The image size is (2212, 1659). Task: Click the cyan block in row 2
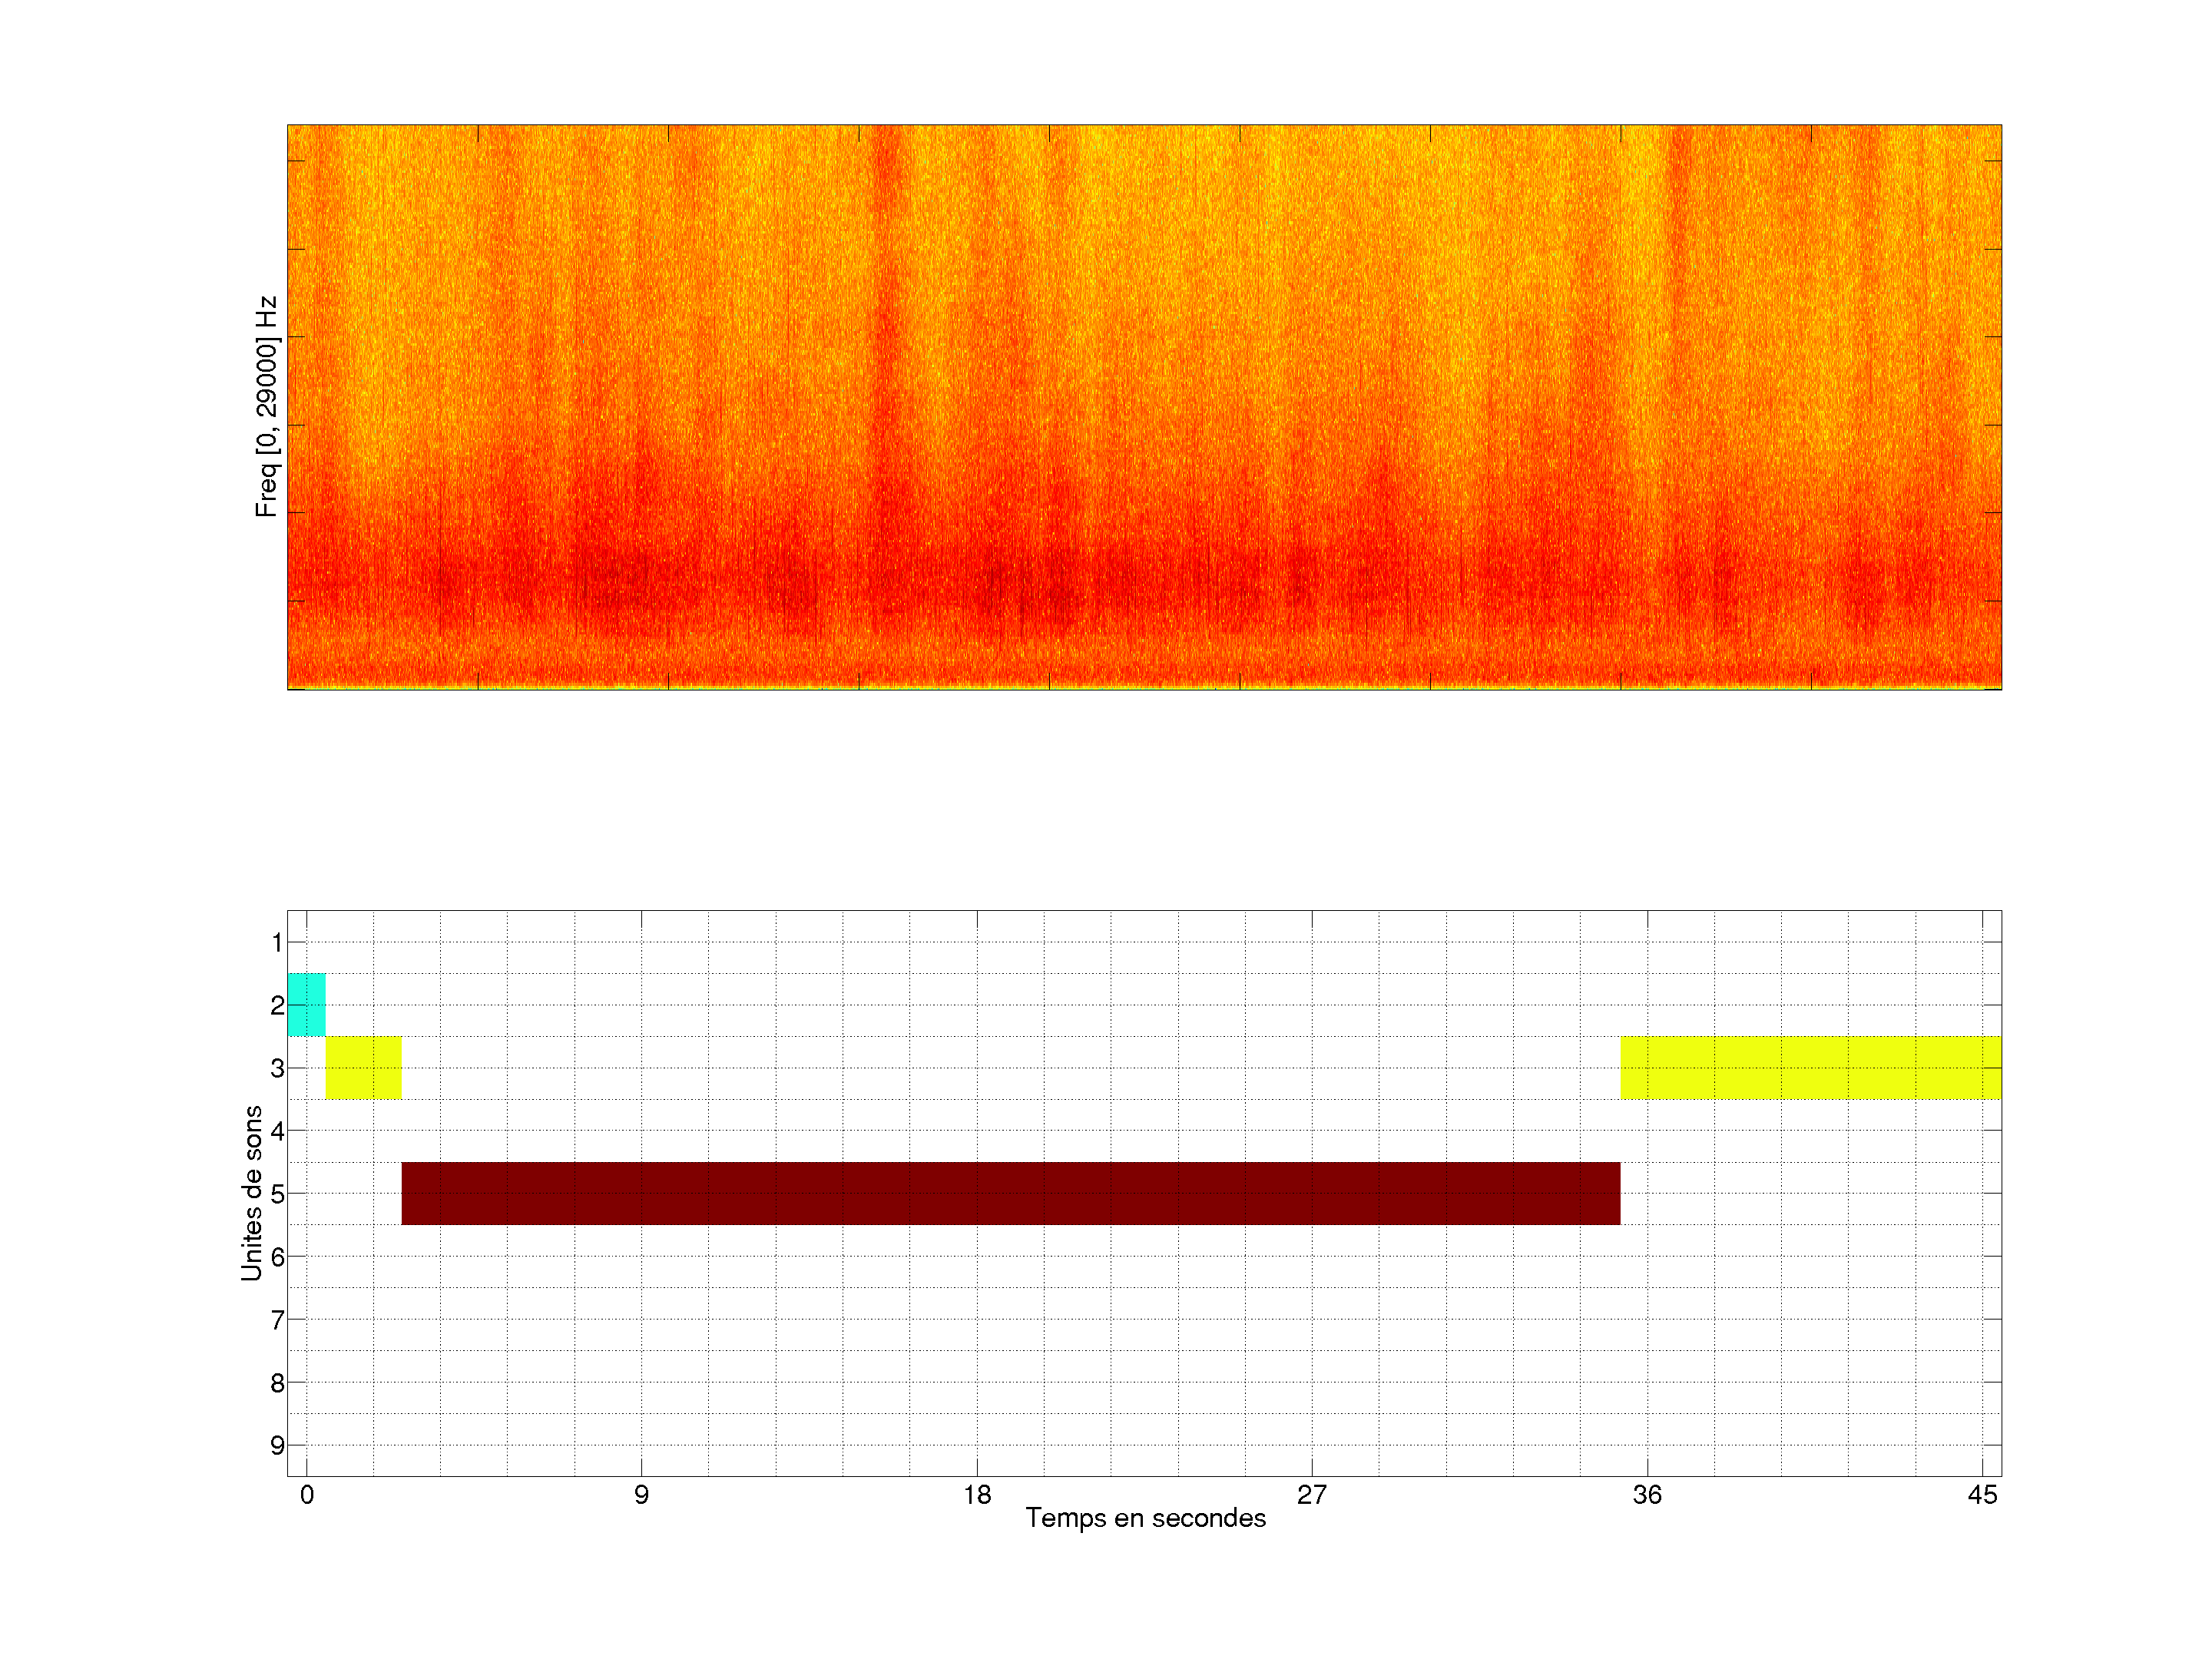click(306, 1004)
